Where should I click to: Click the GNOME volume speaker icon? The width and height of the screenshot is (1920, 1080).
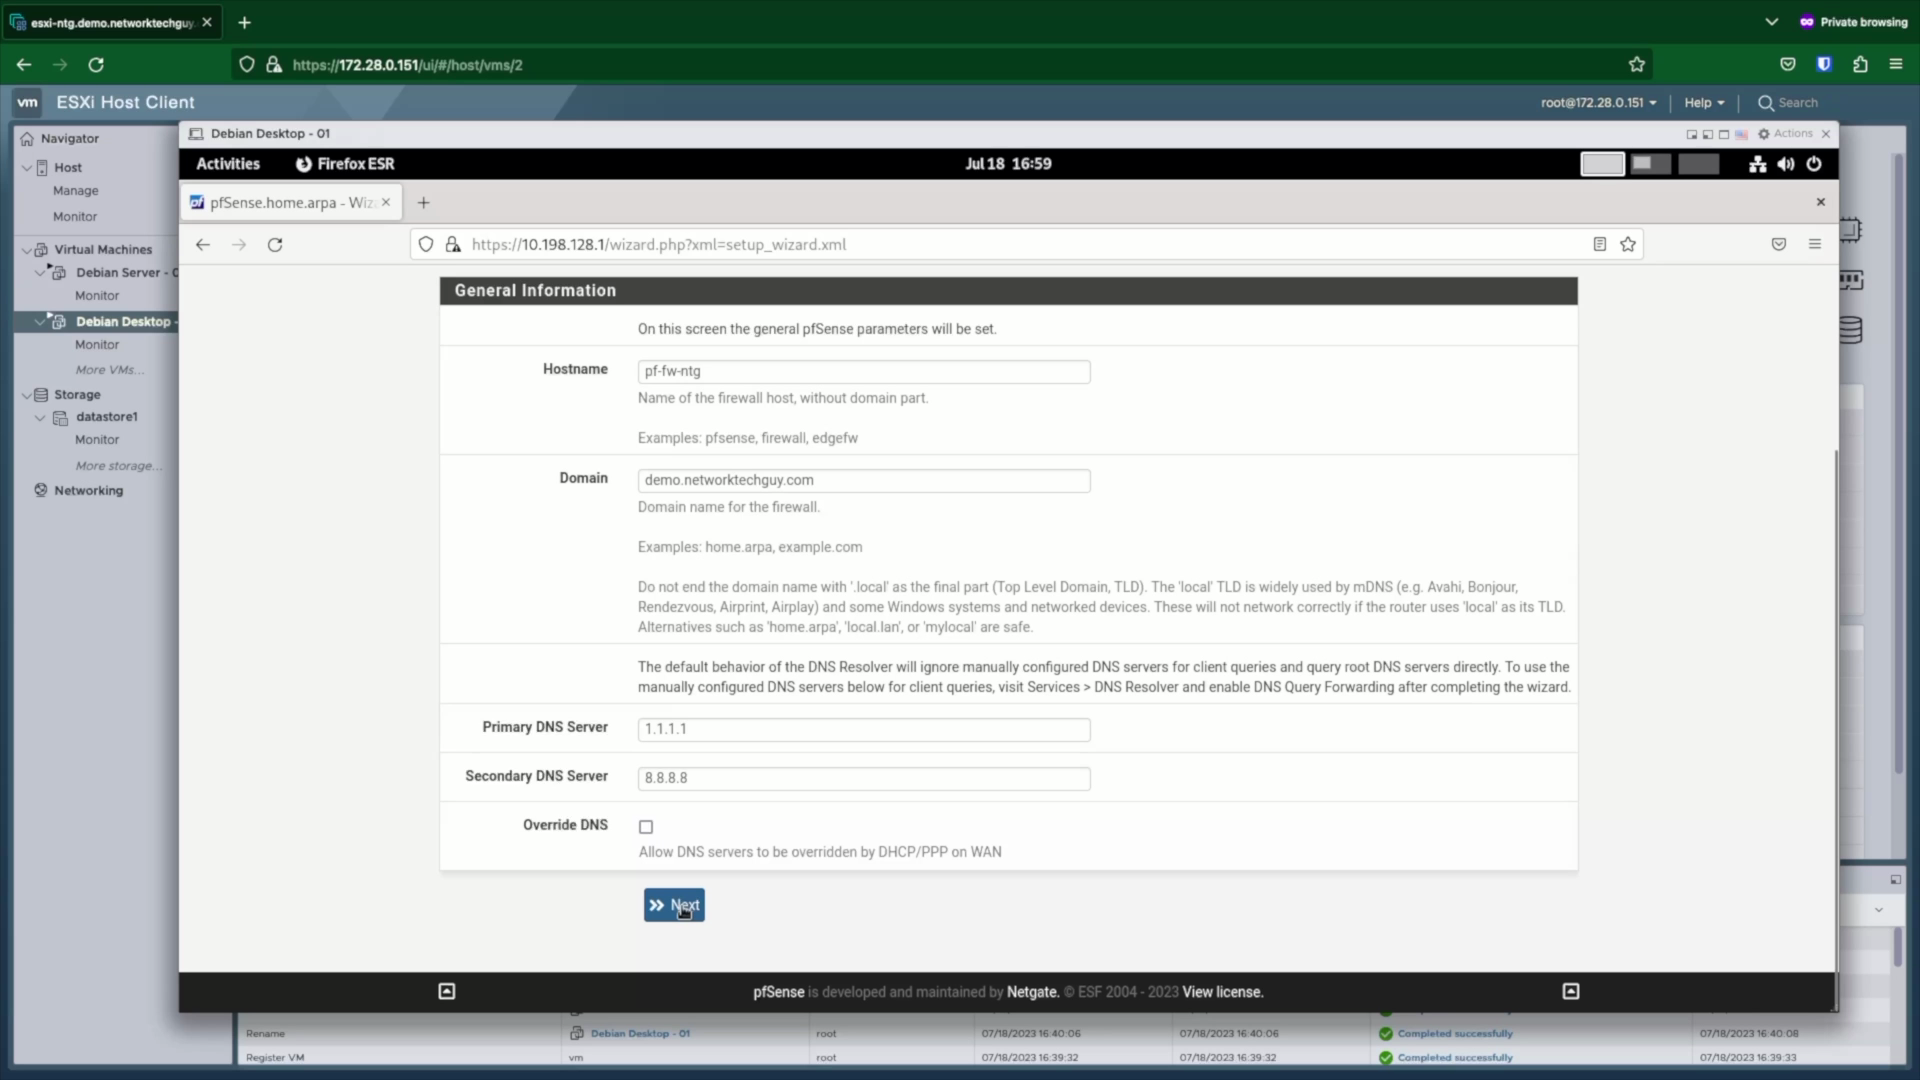[x=1786, y=164]
